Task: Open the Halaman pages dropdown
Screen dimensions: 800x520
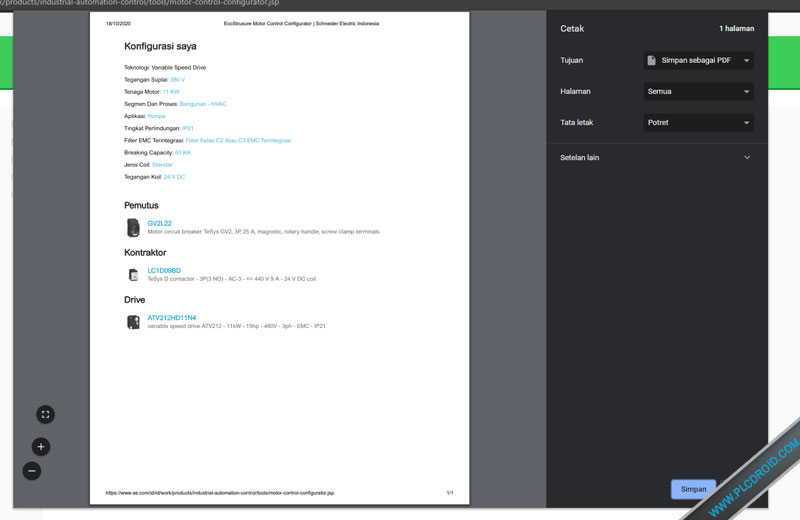Action: [x=698, y=91]
